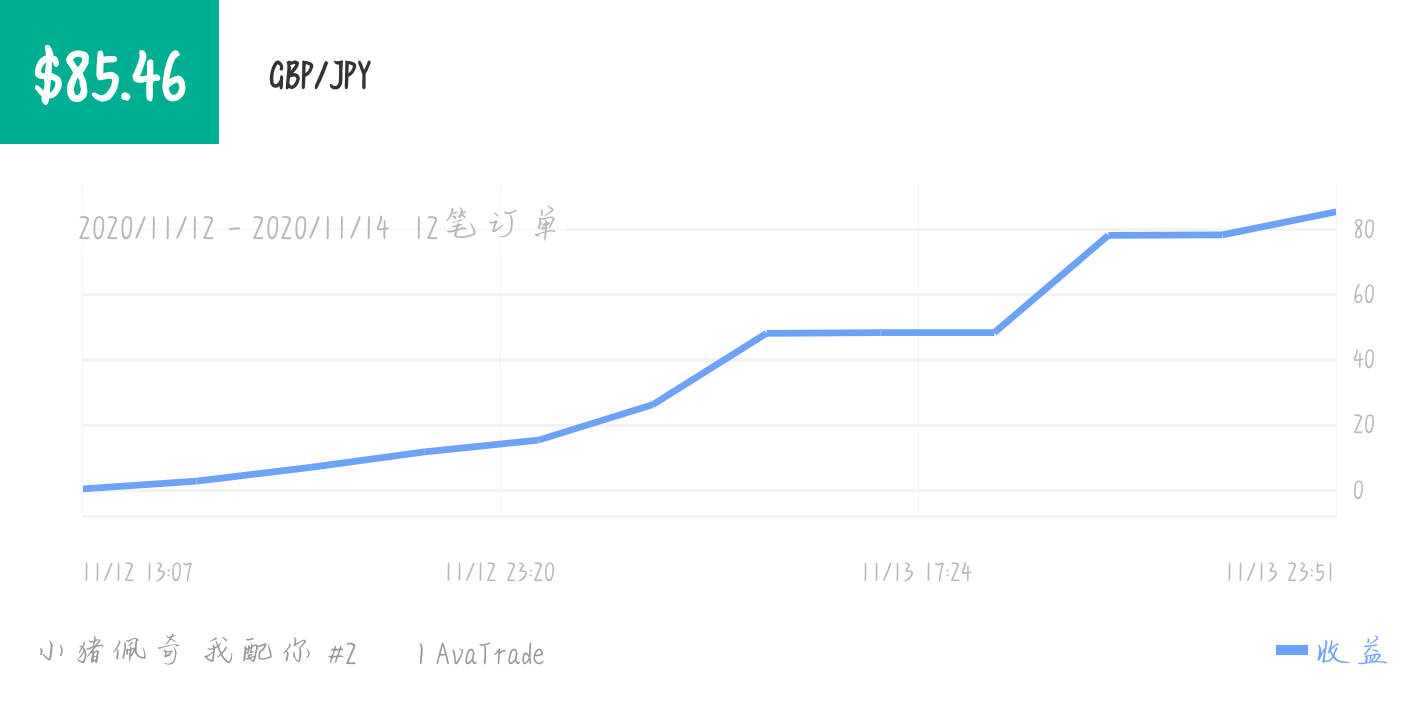Click the profit line's final peak point
The width and height of the screenshot is (1424, 712).
pos(1334,212)
